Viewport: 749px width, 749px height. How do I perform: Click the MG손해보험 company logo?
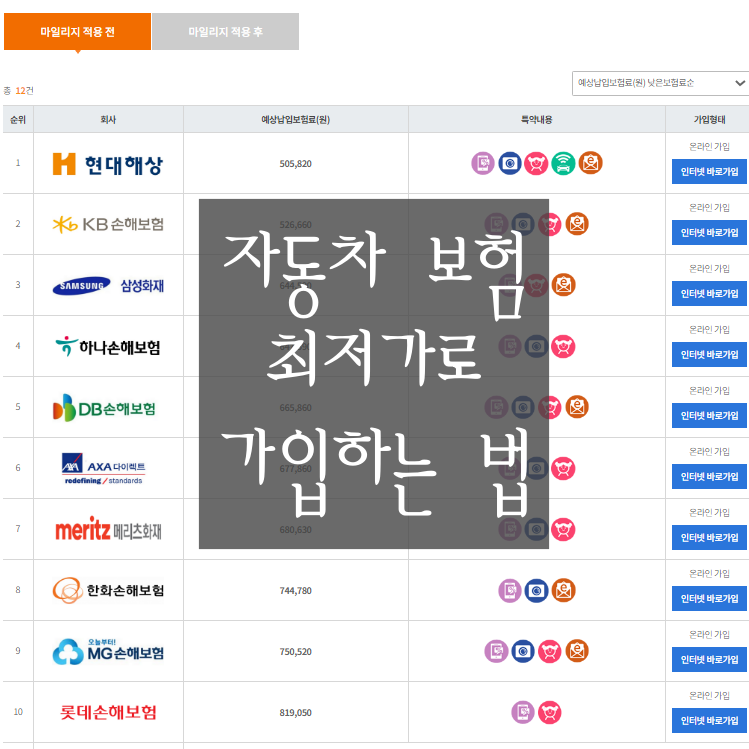[x=108, y=651]
